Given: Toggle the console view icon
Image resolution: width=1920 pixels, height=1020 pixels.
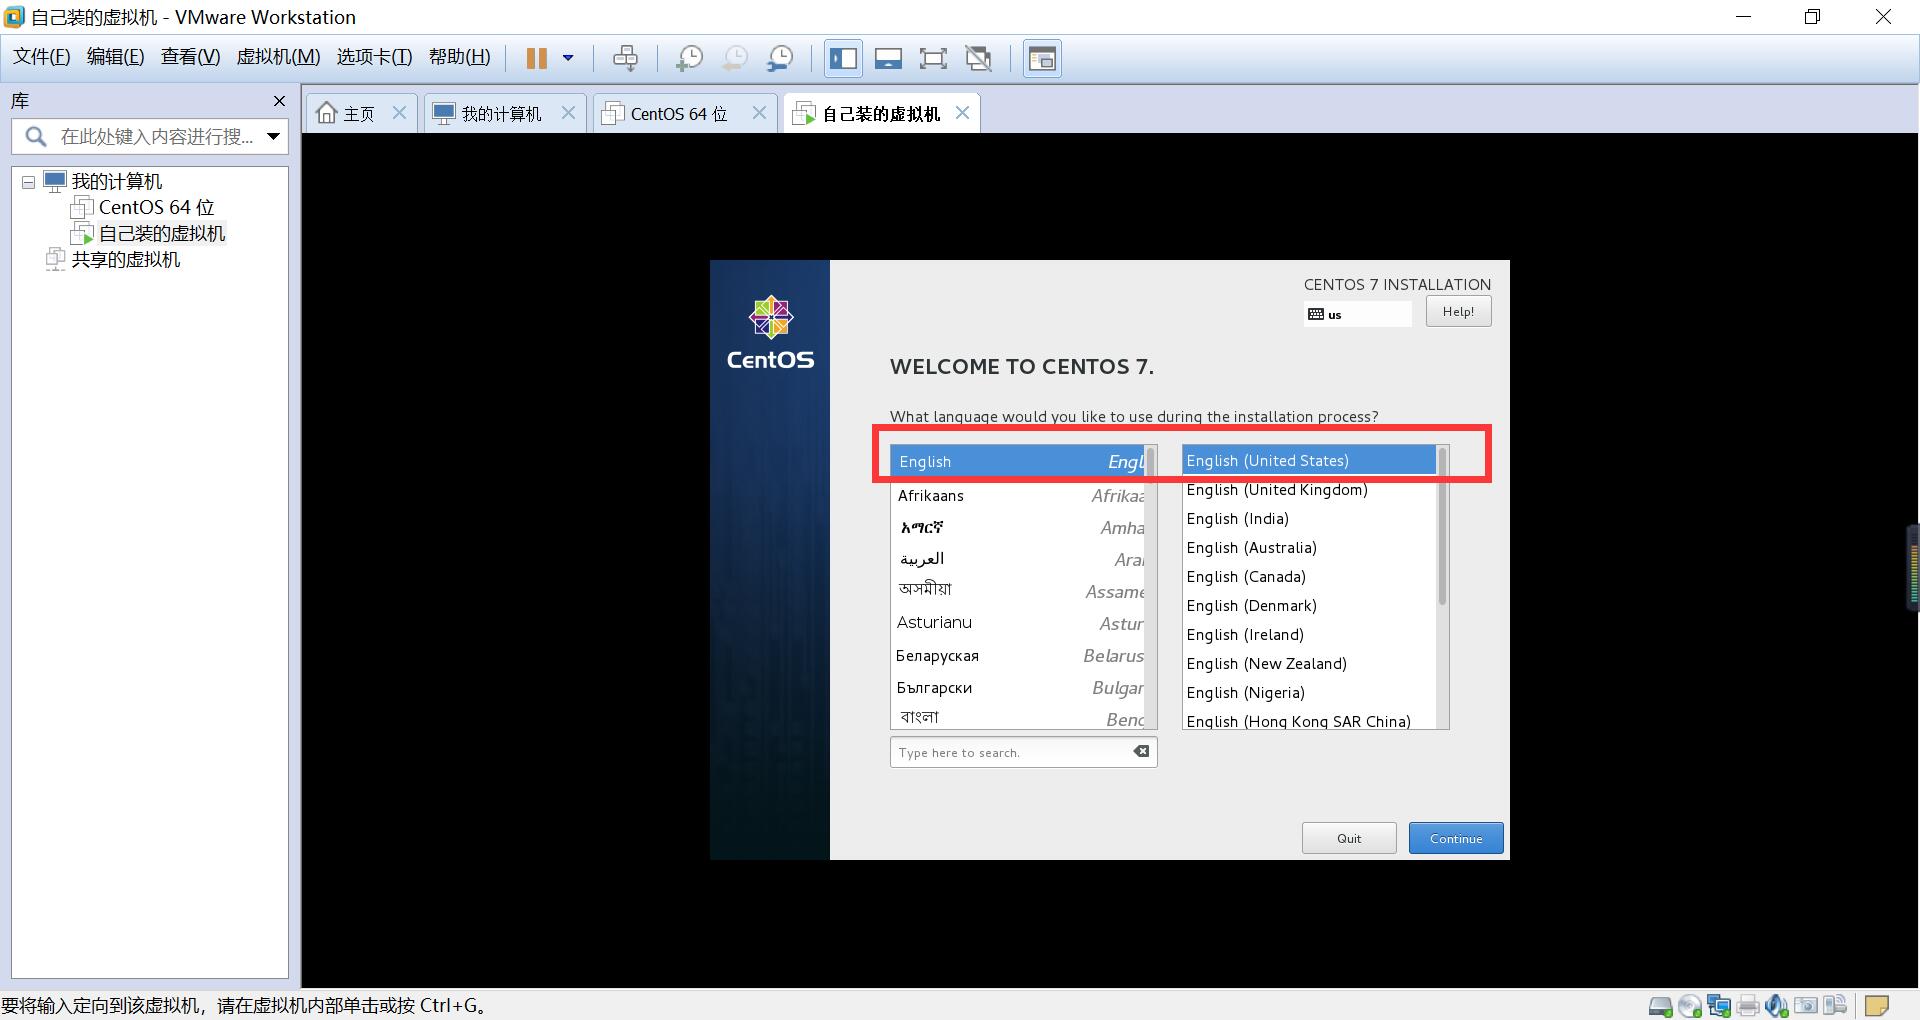Looking at the screenshot, I should tap(1042, 58).
